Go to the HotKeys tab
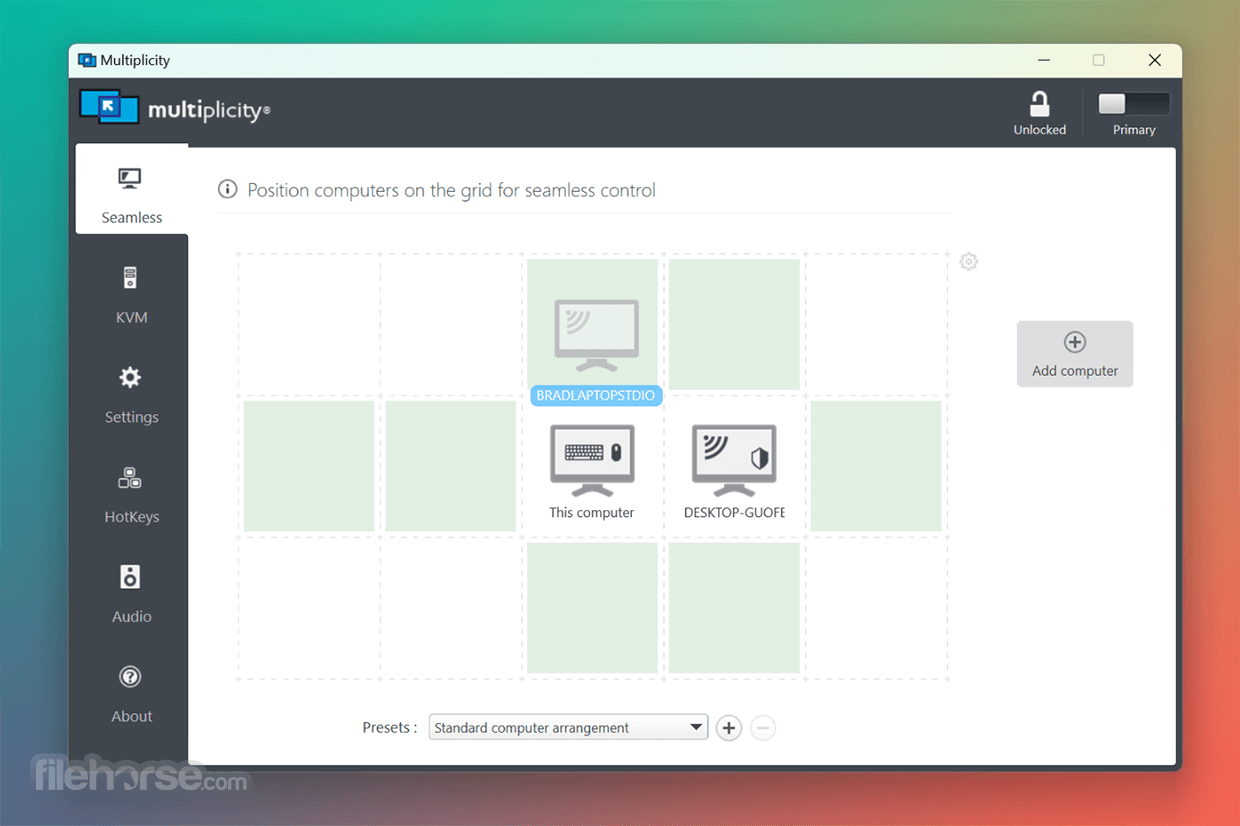 131,494
